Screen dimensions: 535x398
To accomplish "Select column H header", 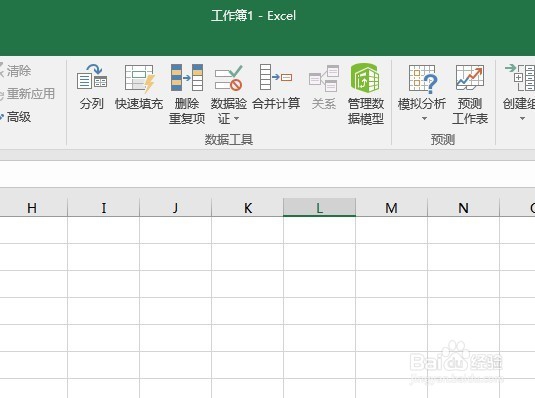I will pyautogui.click(x=33, y=208).
